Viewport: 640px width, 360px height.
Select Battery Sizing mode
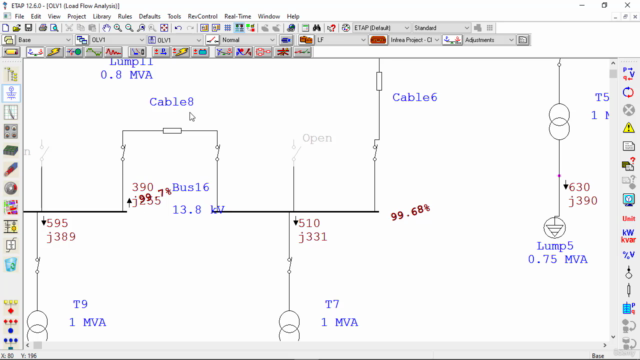click(200, 52)
